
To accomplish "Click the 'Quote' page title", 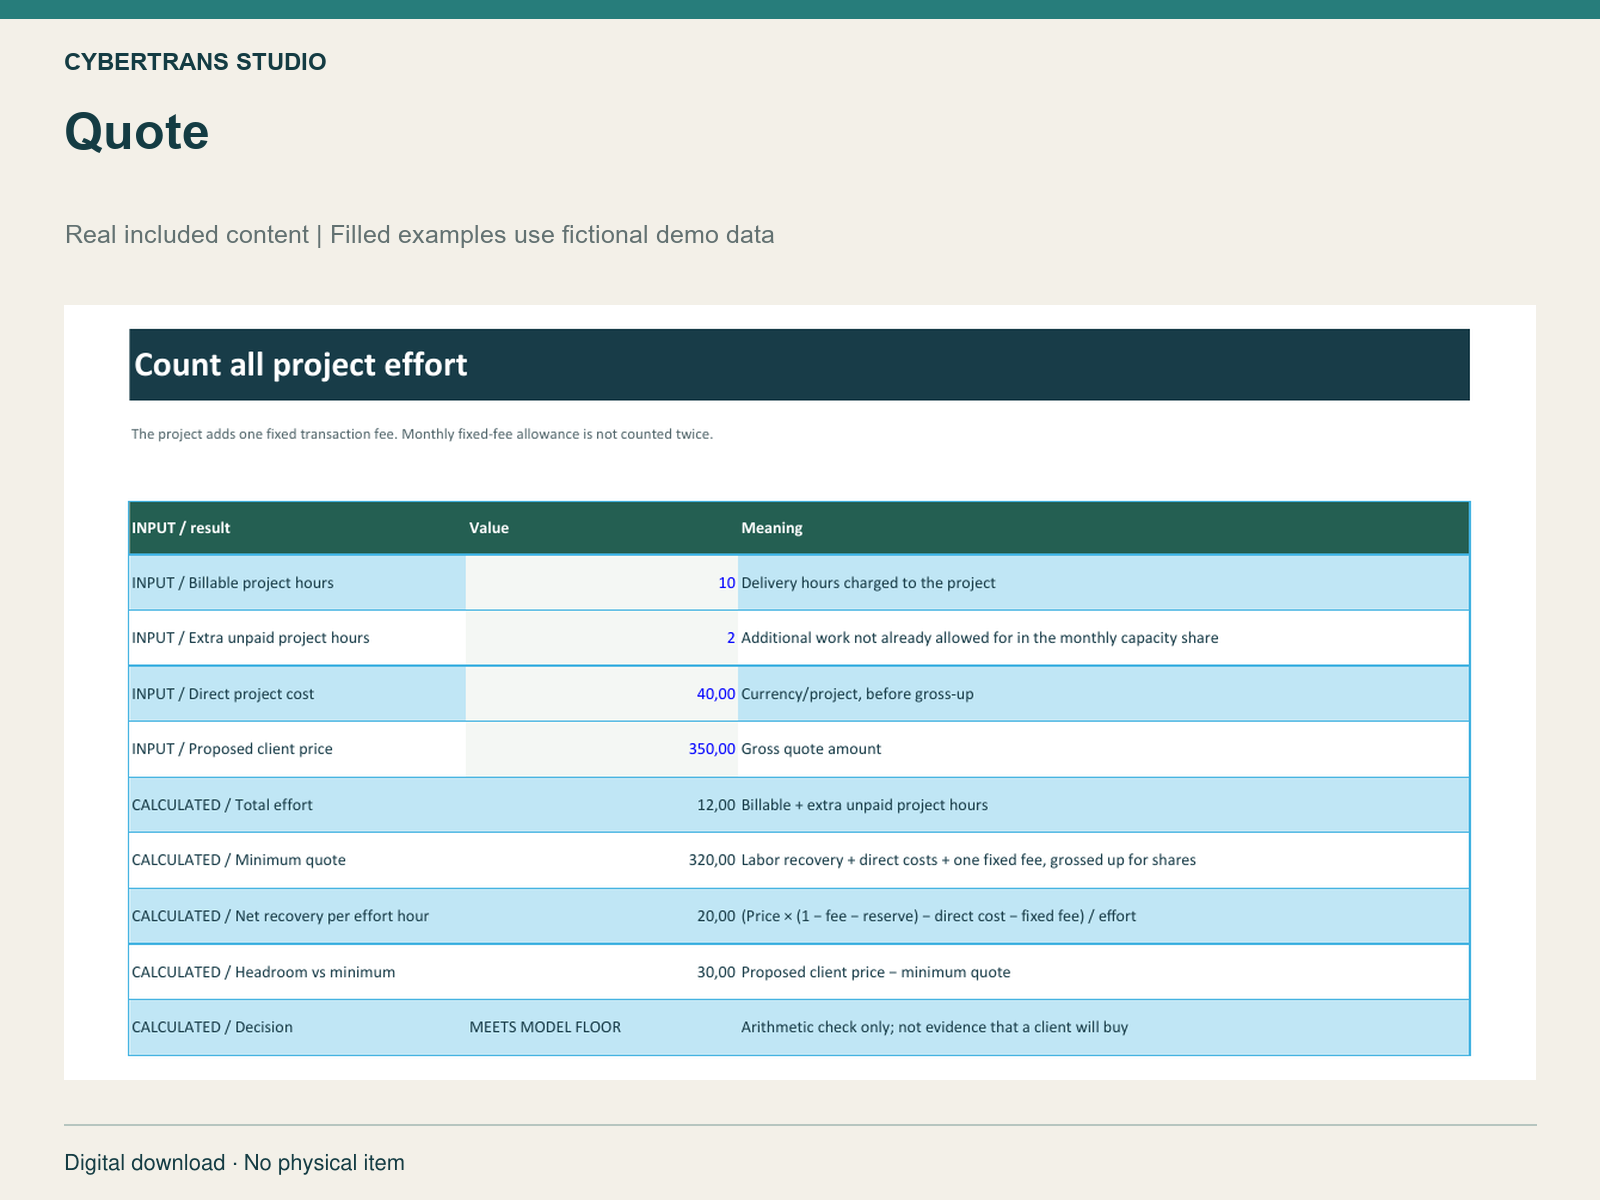I will coord(137,131).
